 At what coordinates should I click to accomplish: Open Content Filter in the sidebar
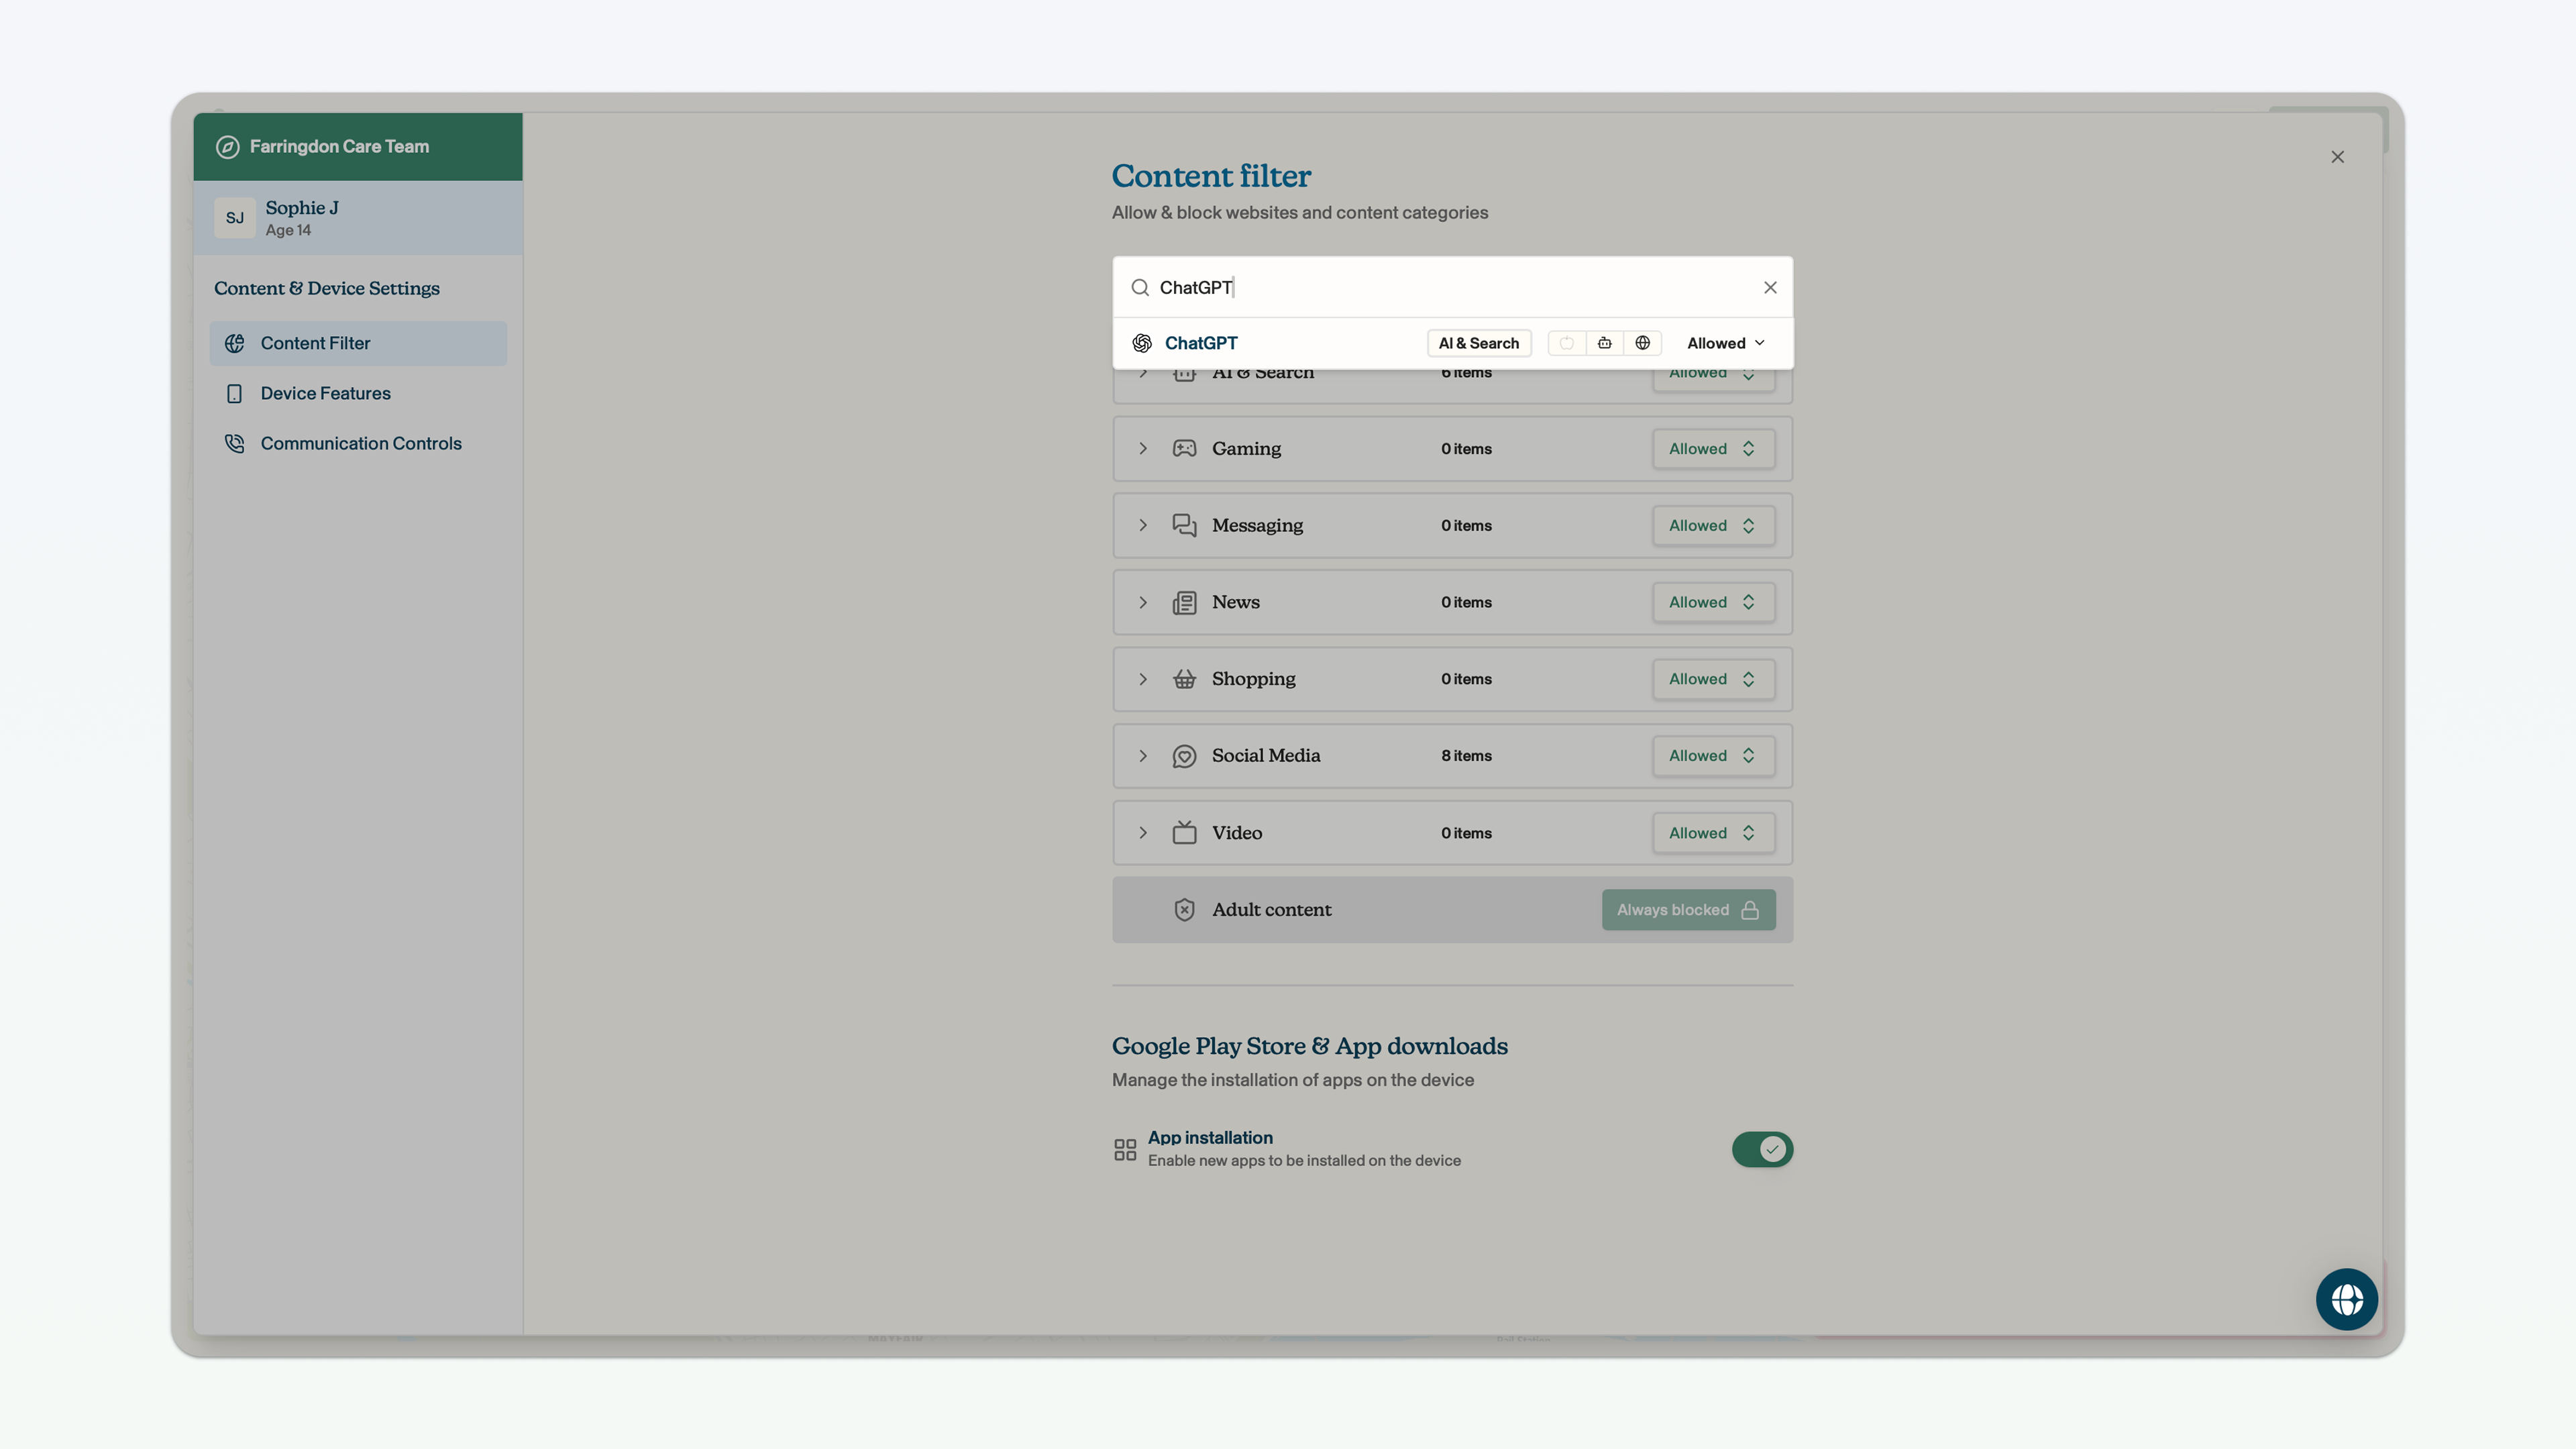tap(358, 344)
